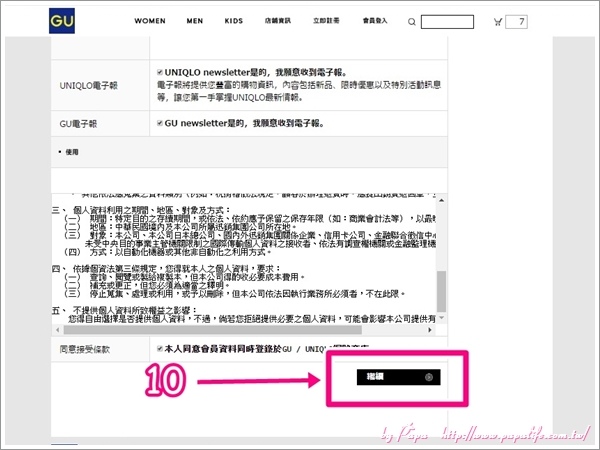Click the vertical scrollbar thumb in terms
Image resolution: width=600 pixels, height=450 pixels.
coord(442,292)
